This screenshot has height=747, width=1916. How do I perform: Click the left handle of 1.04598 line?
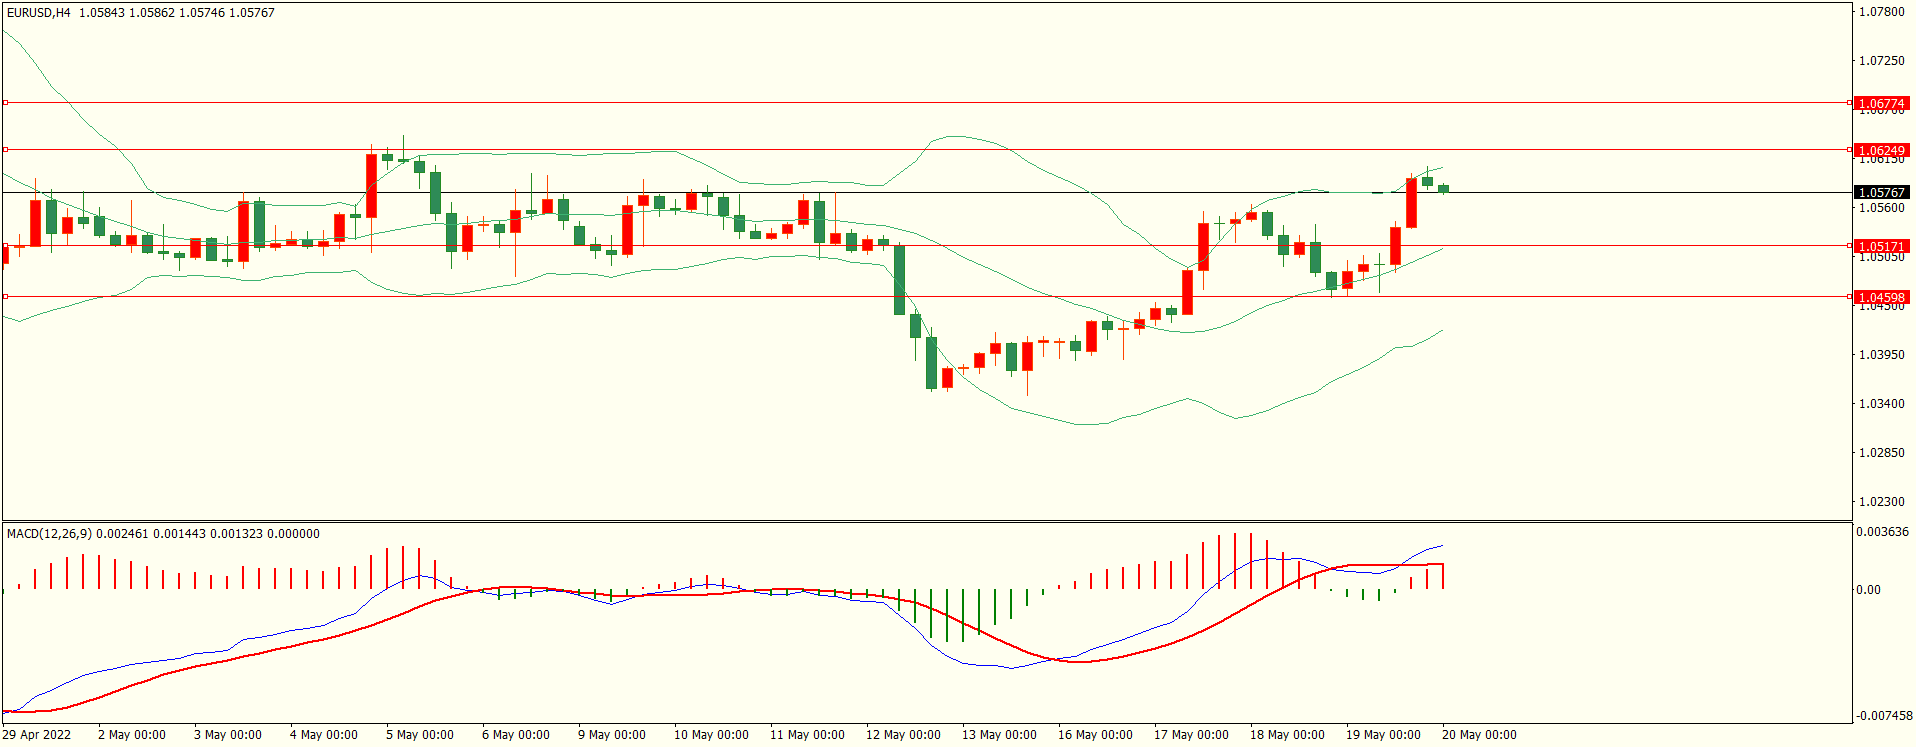point(5,297)
